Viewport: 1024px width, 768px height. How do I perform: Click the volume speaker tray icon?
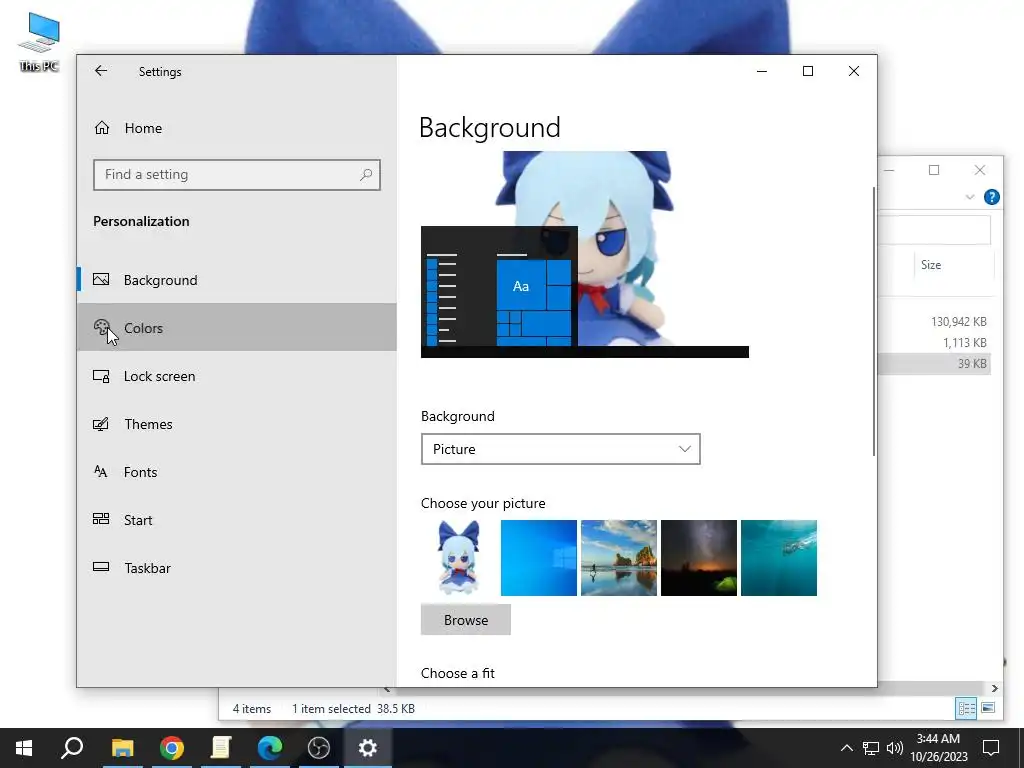(895, 748)
